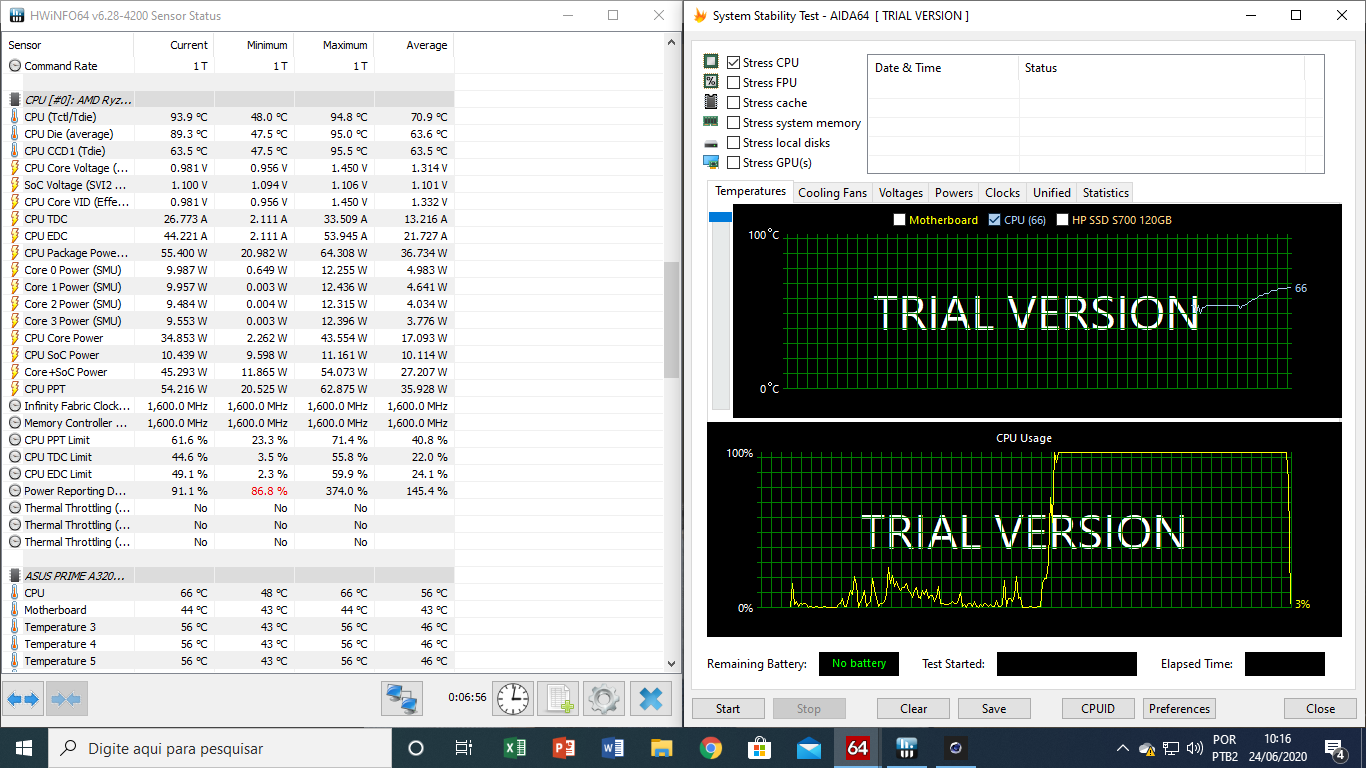Switch to AIDA64 taskbar icon

[858, 748]
